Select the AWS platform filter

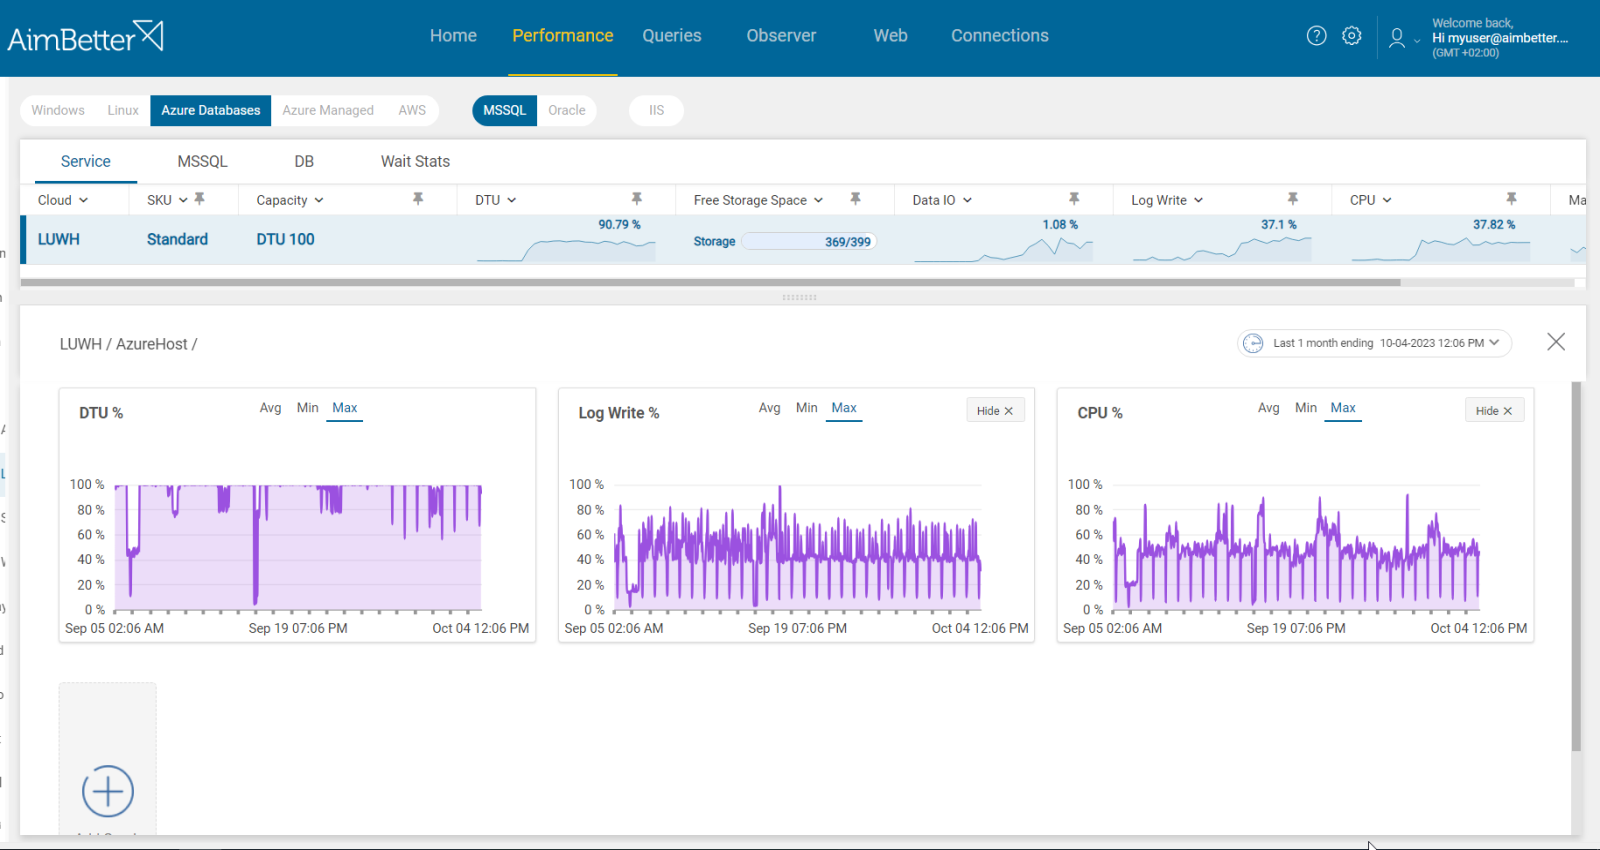pos(412,110)
